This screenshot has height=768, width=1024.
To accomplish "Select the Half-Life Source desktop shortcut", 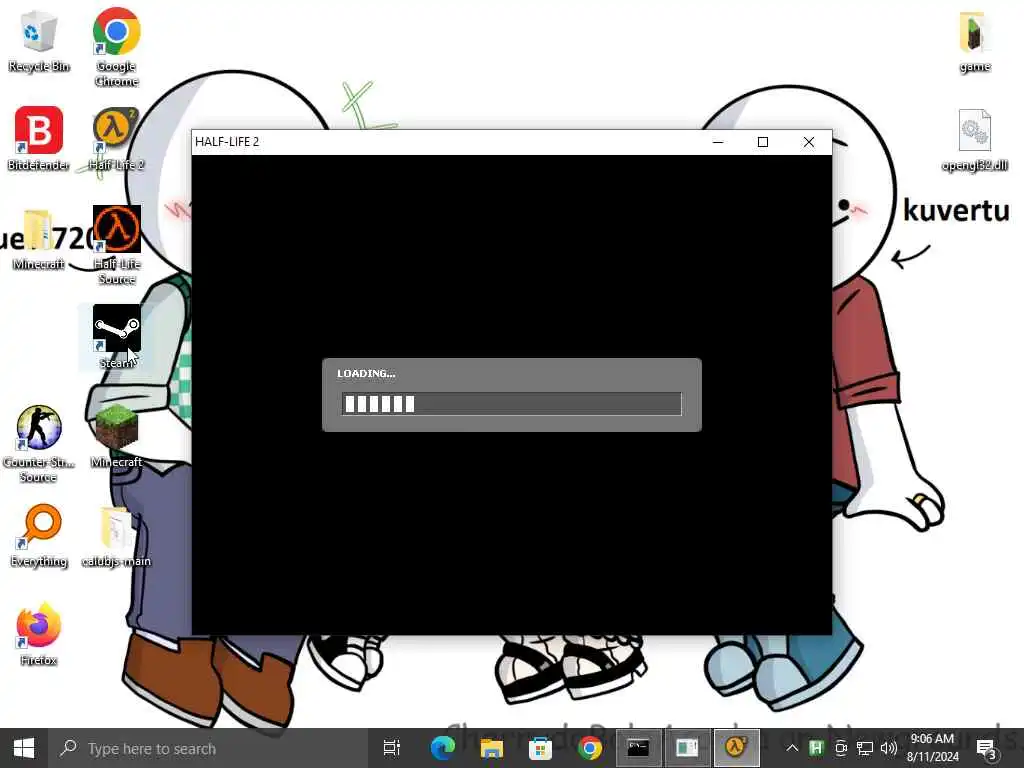I will point(116,246).
